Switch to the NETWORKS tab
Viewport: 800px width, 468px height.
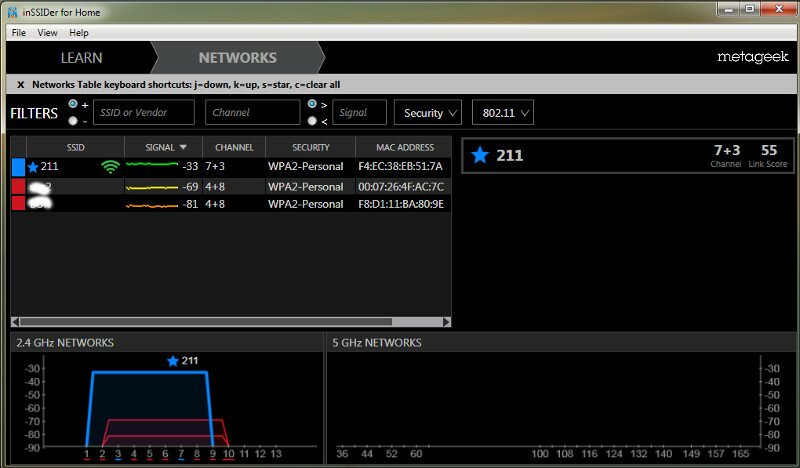tap(238, 58)
